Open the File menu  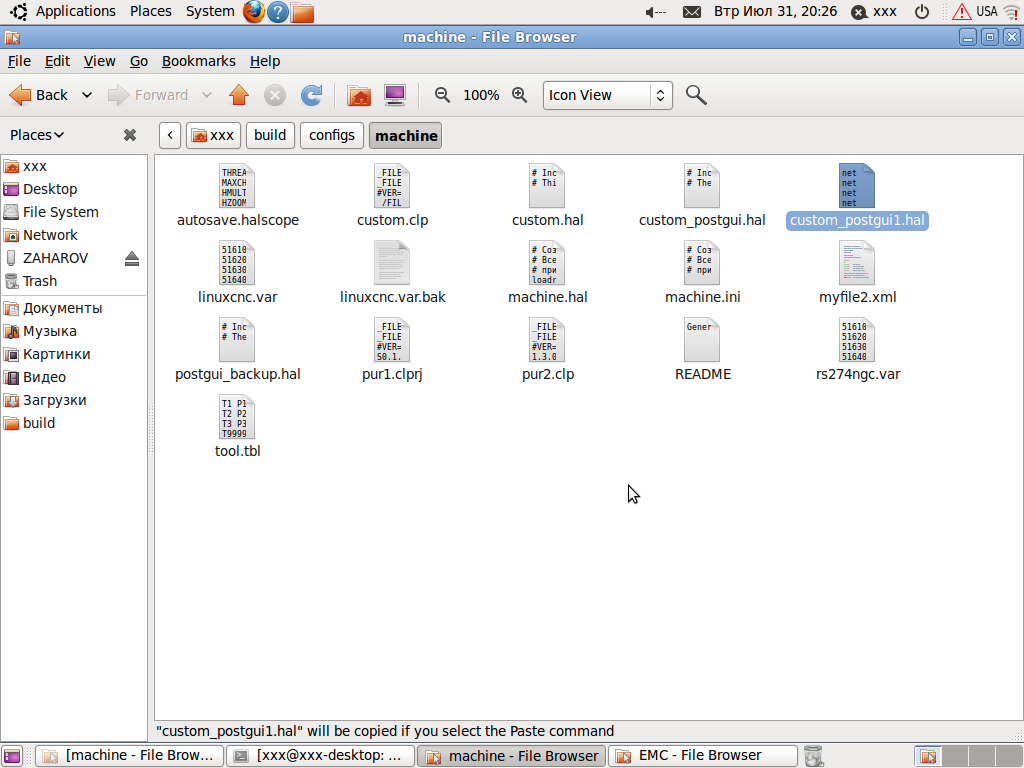pos(20,61)
